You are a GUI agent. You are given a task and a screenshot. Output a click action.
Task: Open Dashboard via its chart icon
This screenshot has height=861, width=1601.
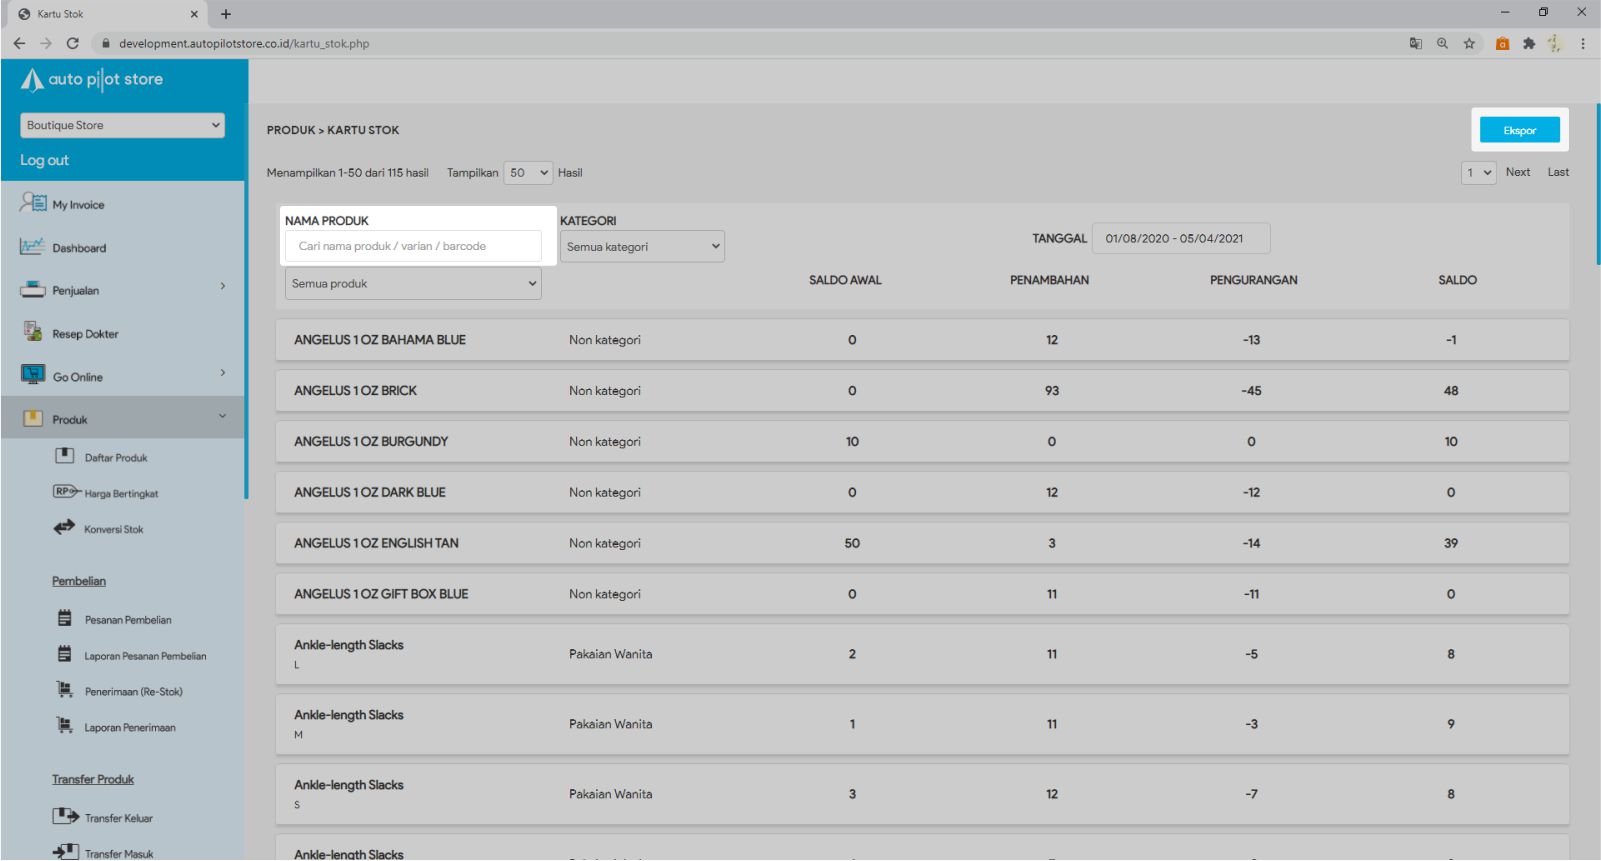coord(33,246)
